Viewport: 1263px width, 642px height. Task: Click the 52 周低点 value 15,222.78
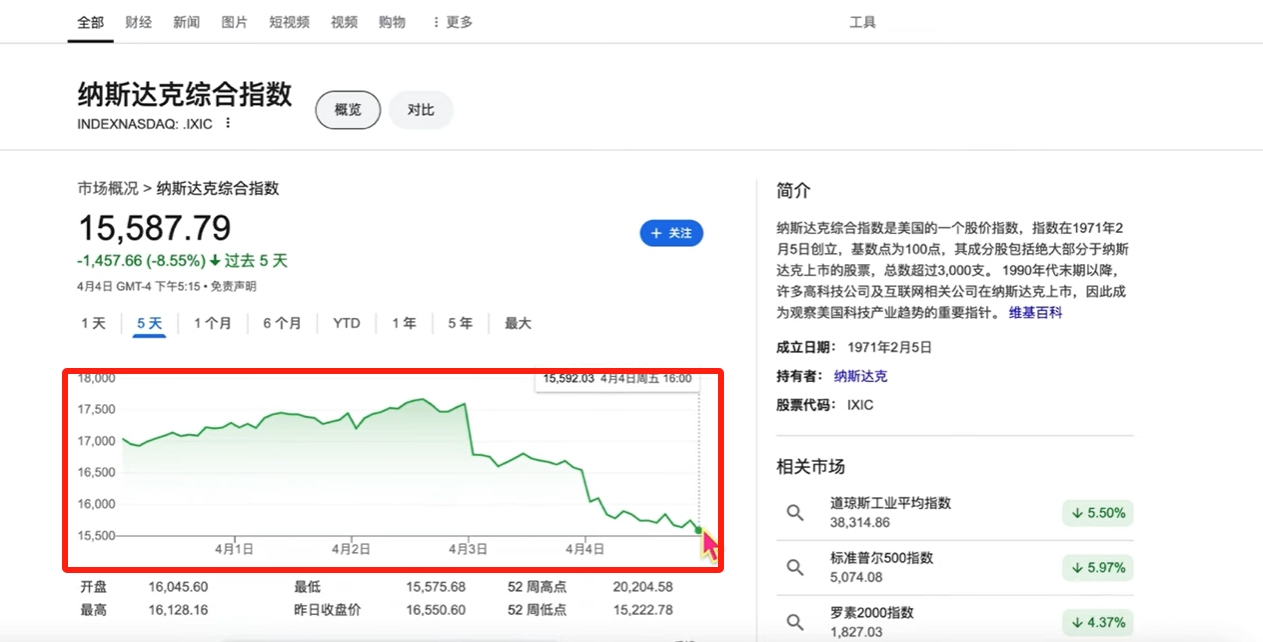(x=643, y=610)
